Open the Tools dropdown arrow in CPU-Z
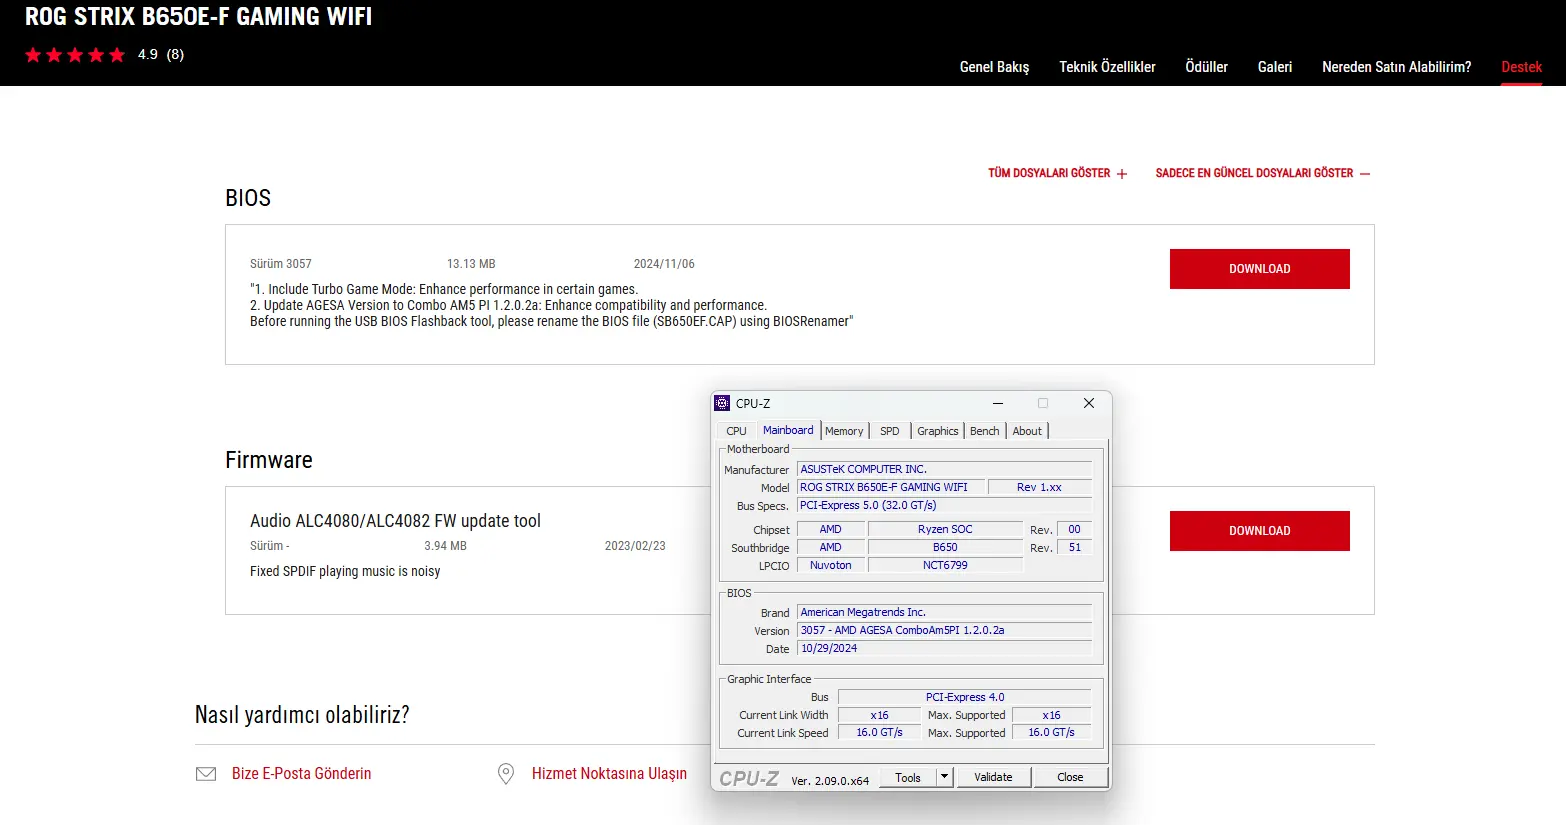The image size is (1566, 825). 944,777
